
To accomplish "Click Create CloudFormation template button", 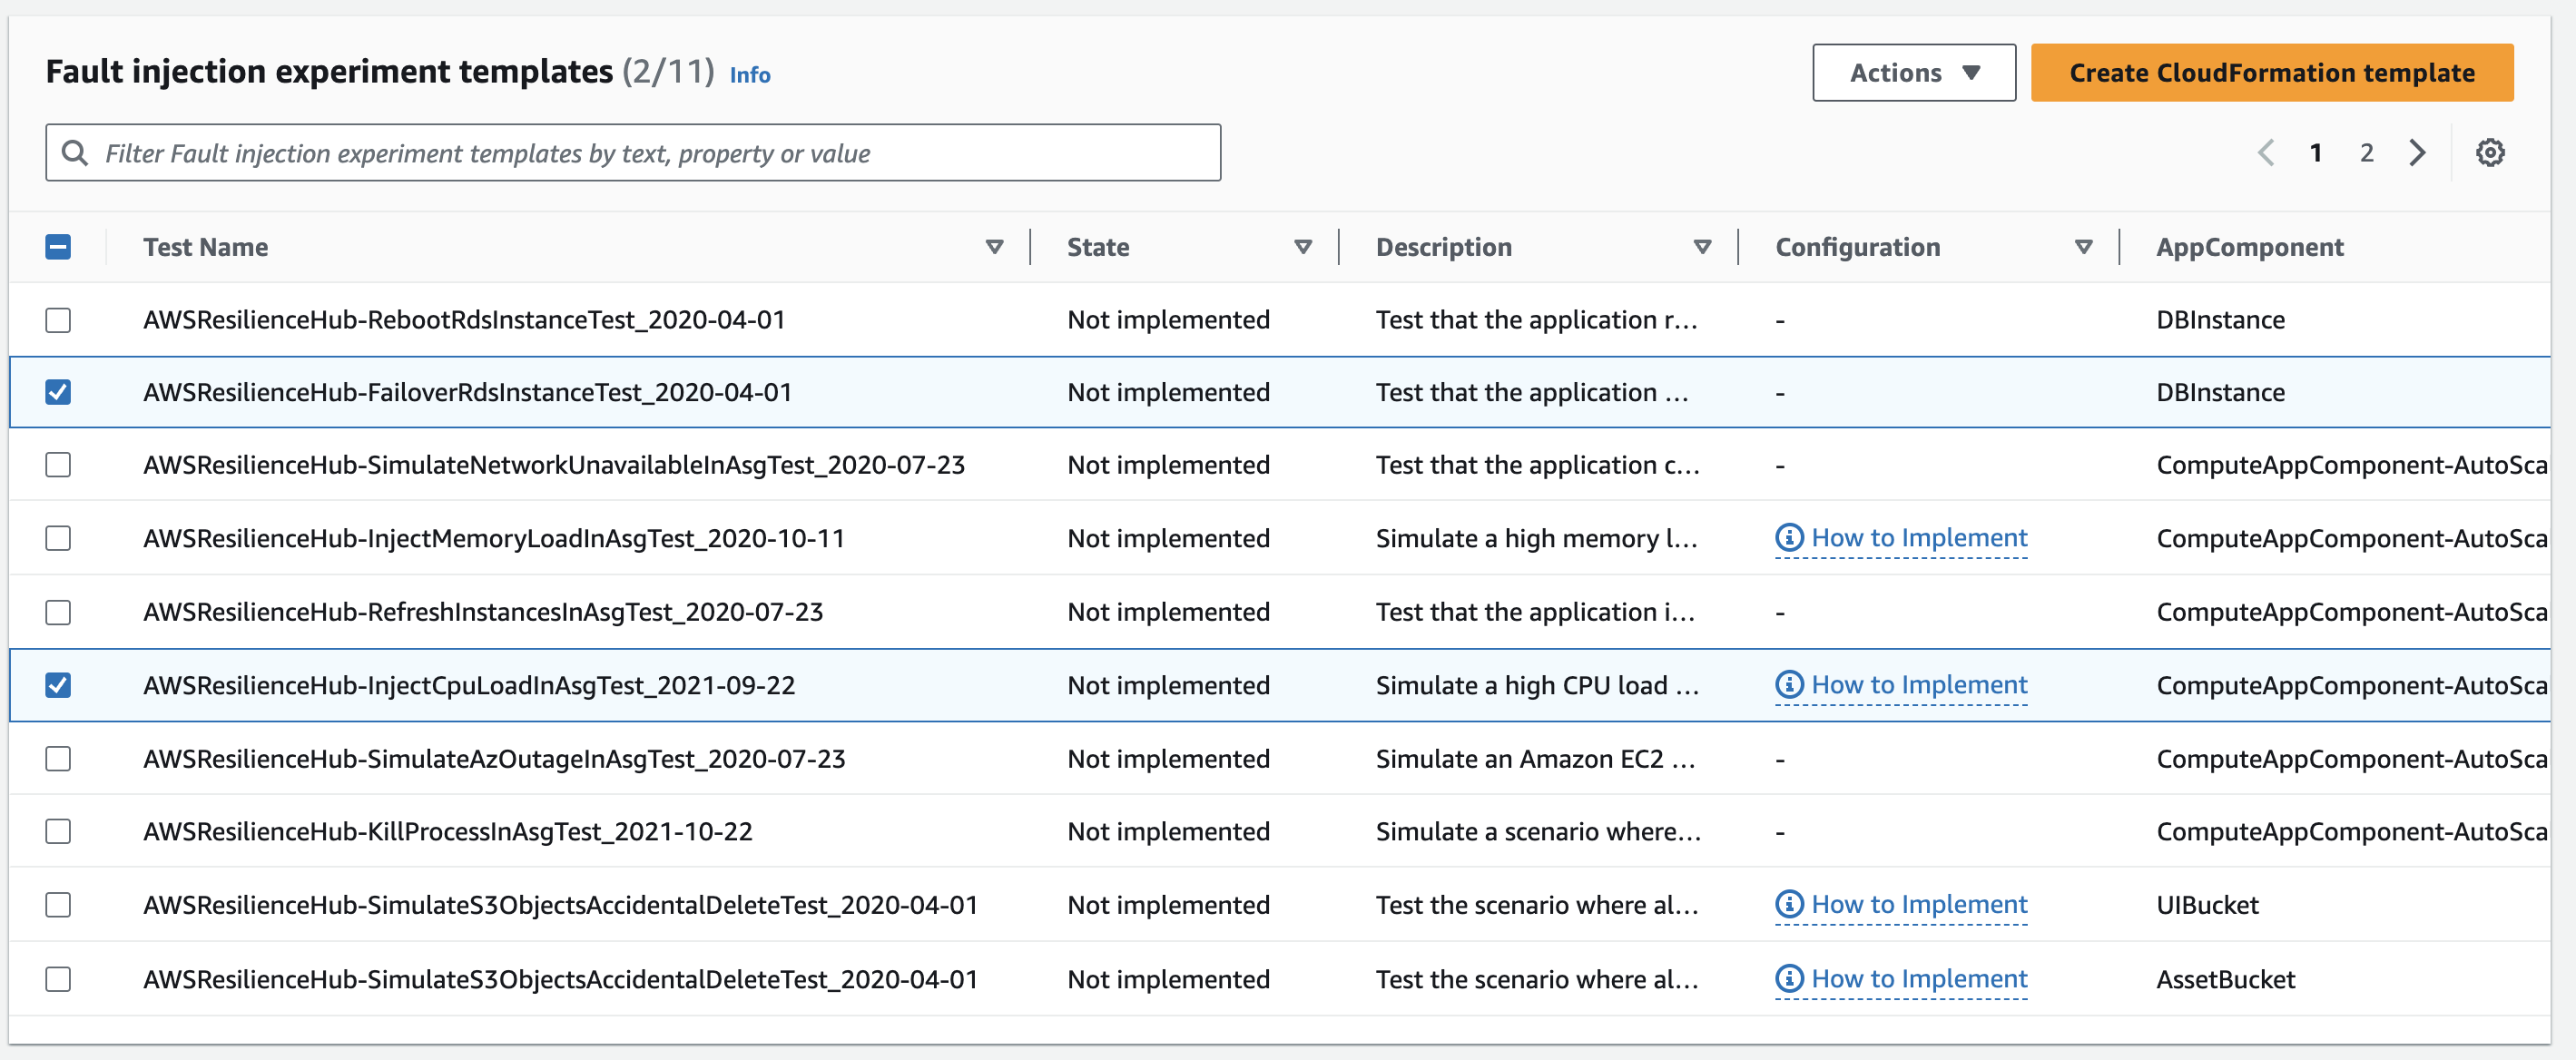I will tap(2271, 73).
